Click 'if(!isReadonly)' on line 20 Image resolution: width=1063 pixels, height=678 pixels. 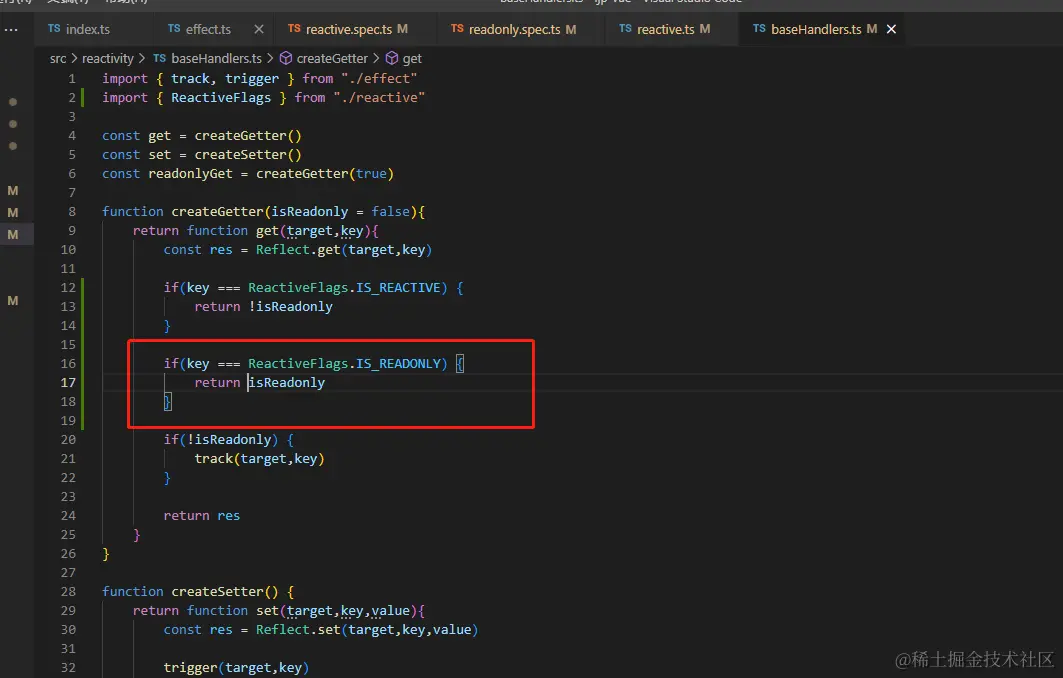coord(220,439)
